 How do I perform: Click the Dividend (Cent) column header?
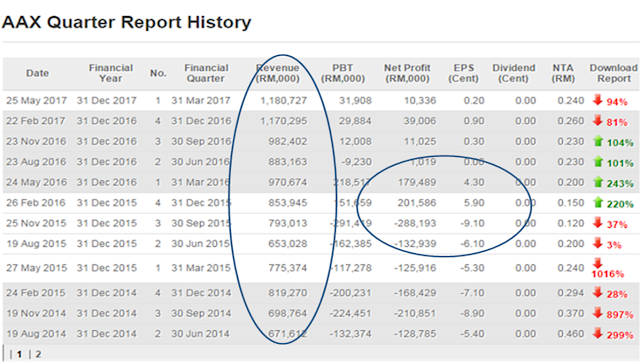pos(513,73)
